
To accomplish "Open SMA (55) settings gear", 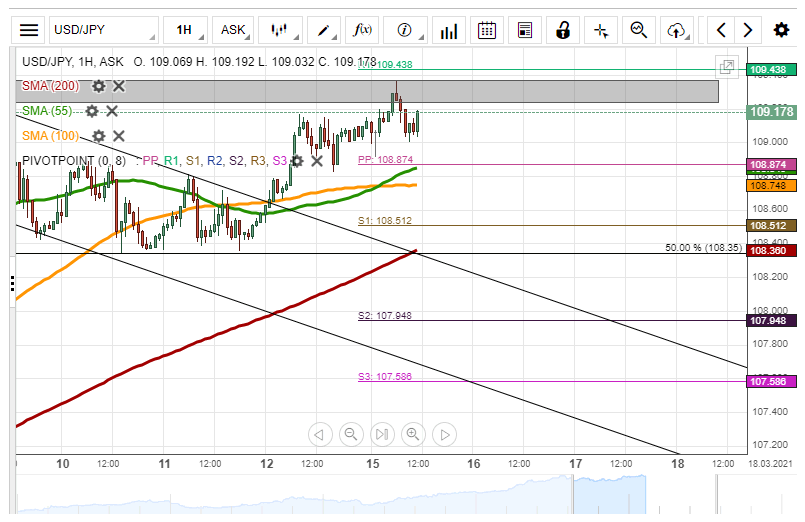I will tap(92, 110).
